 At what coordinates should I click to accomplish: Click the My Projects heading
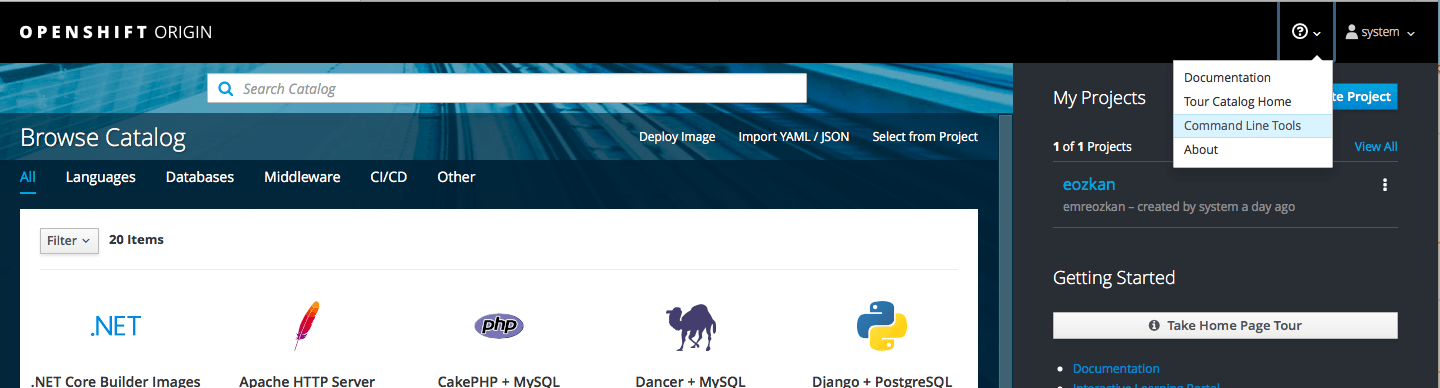[1099, 98]
